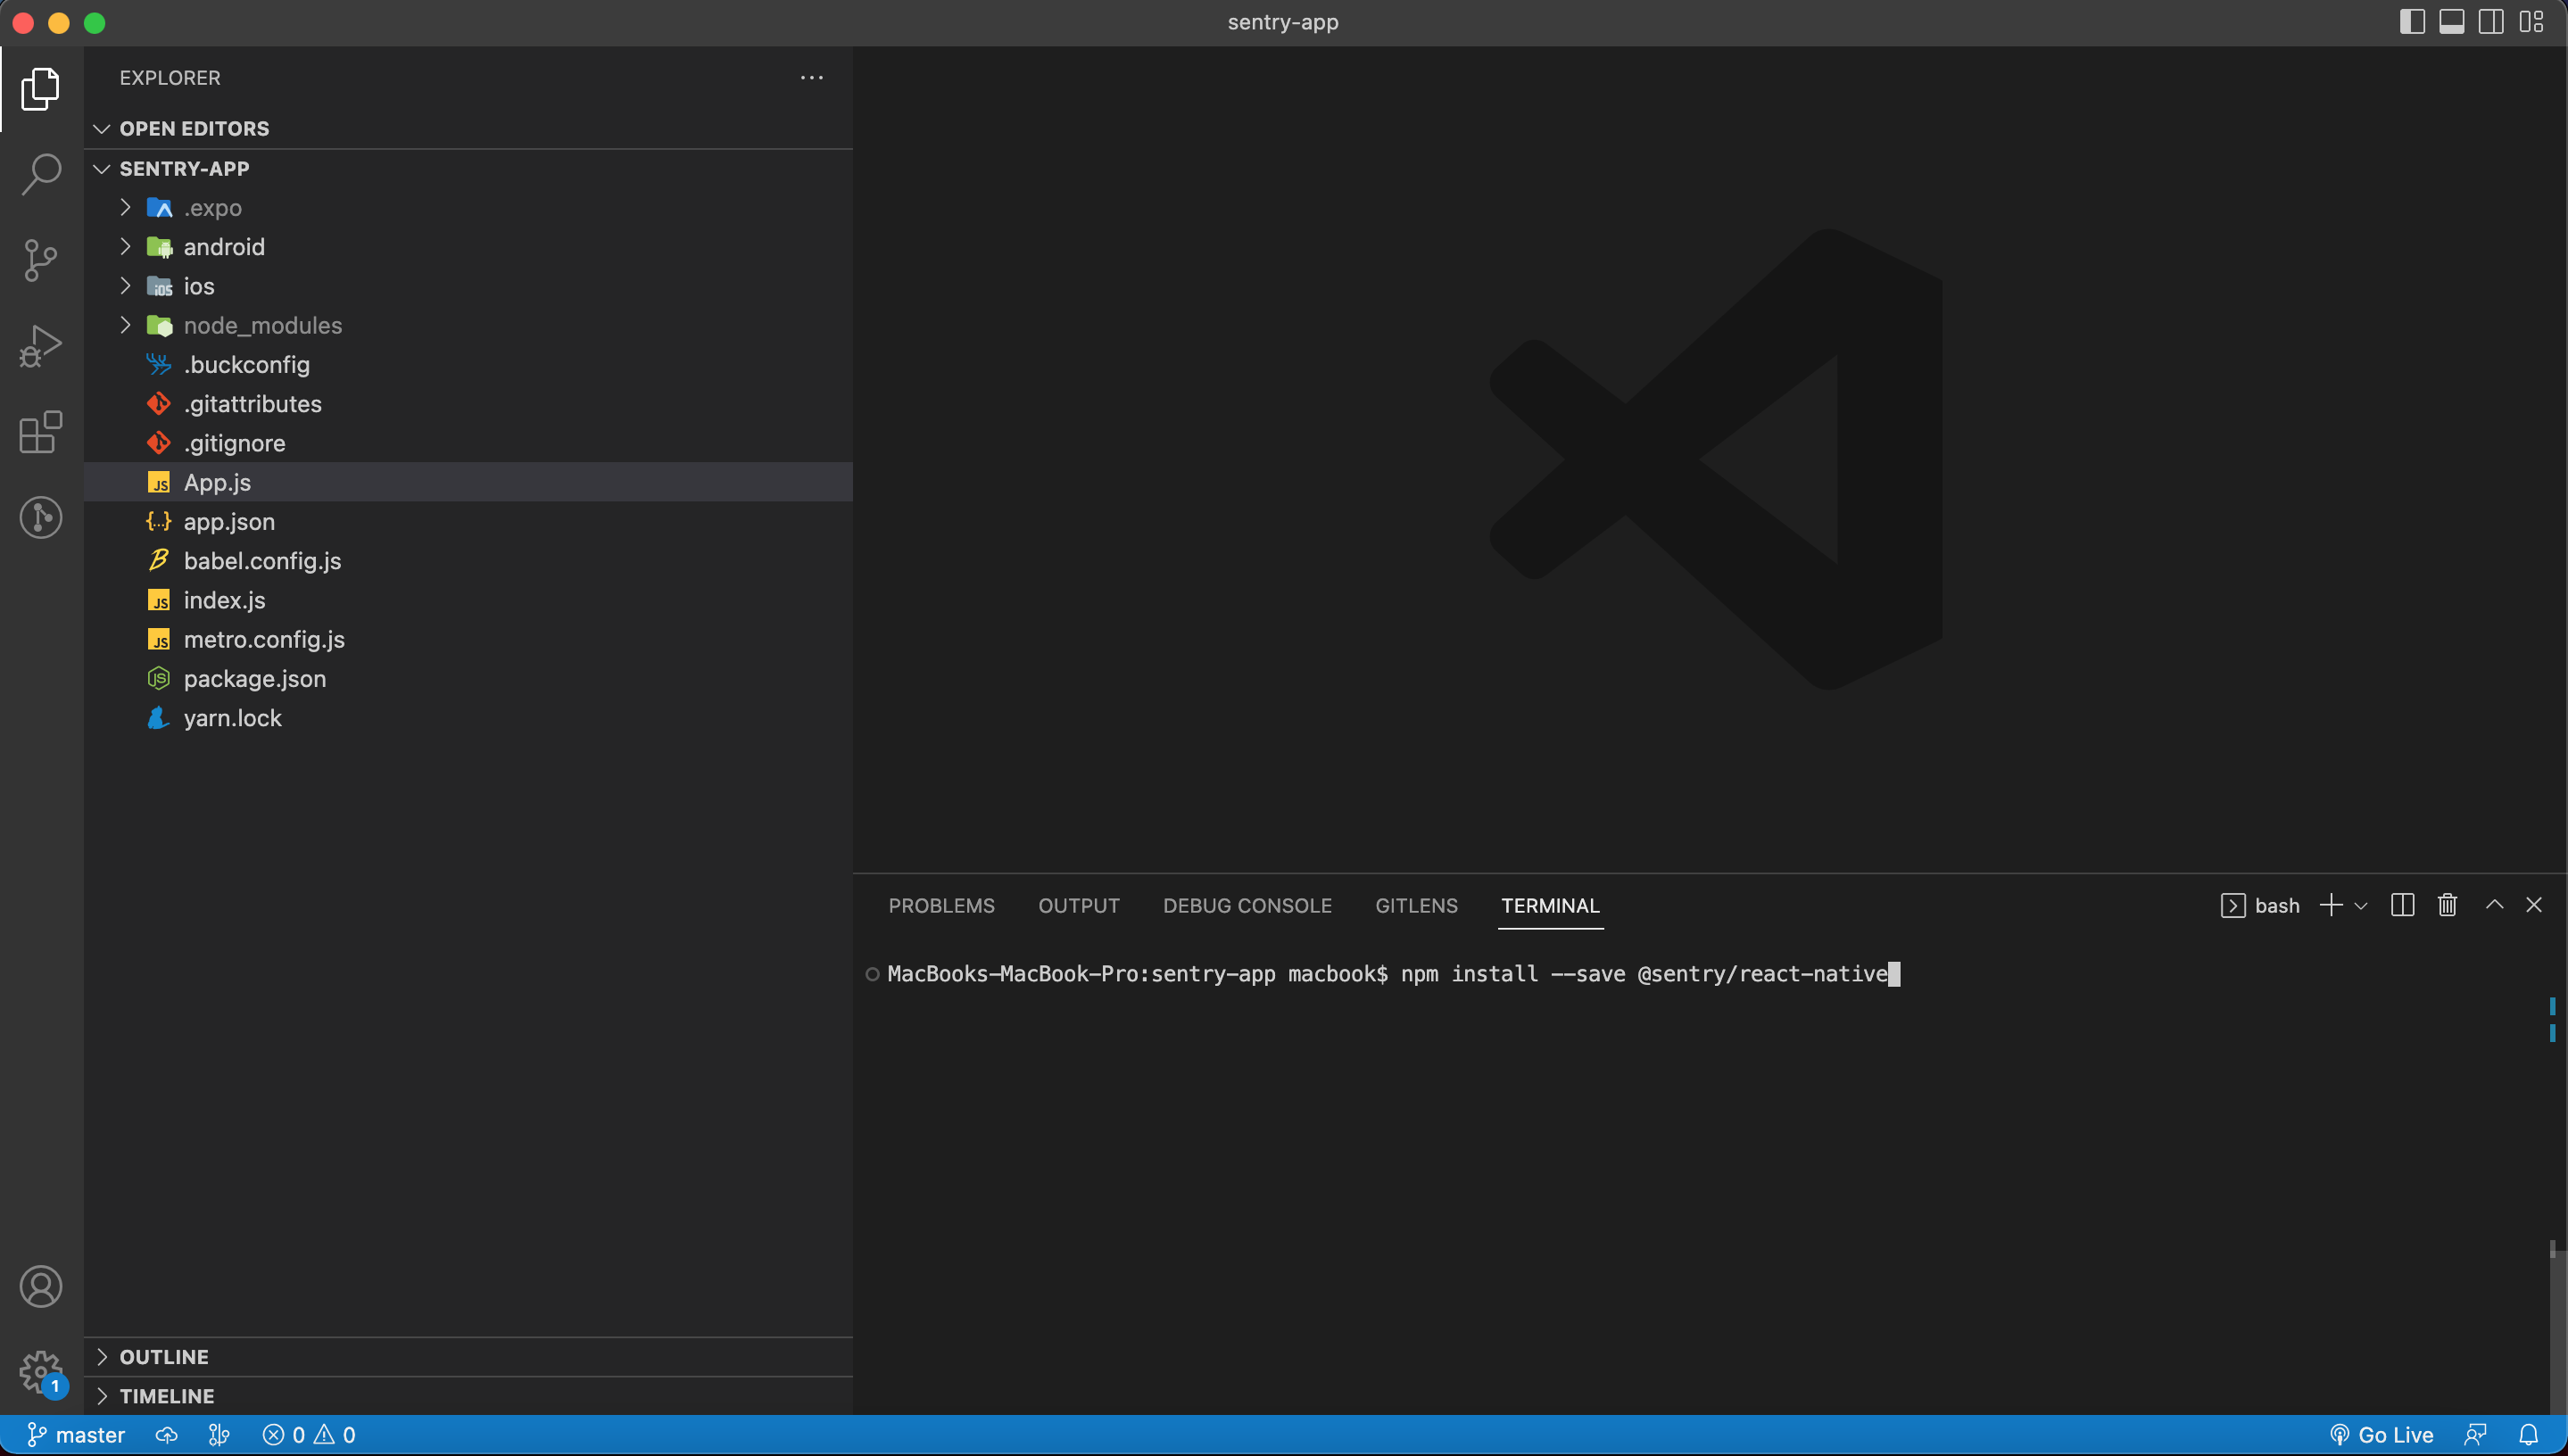Close the terminal panel
2568x1456 pixels.
pyautogui.click(x=2534, y=905)
